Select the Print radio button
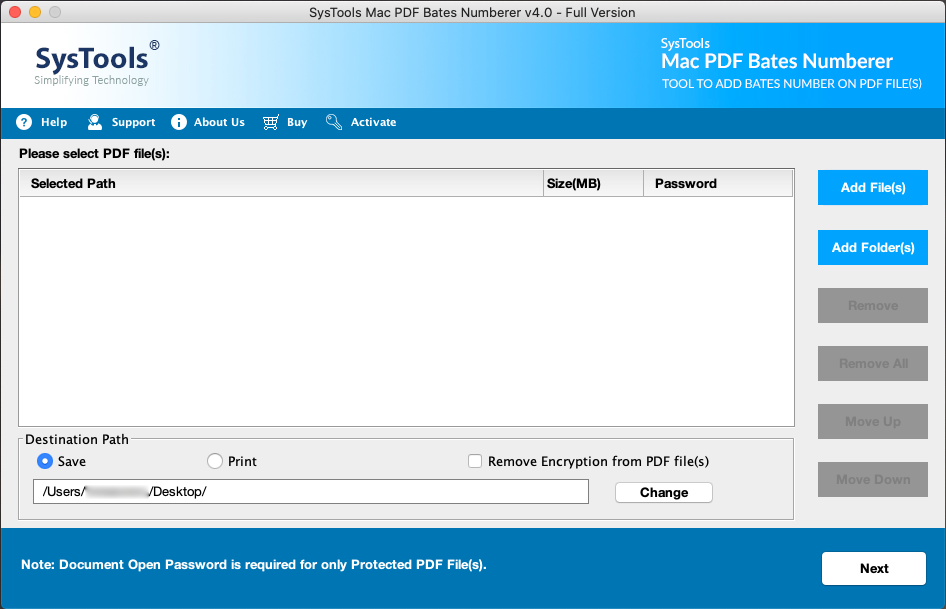 [x=215, y=461]
